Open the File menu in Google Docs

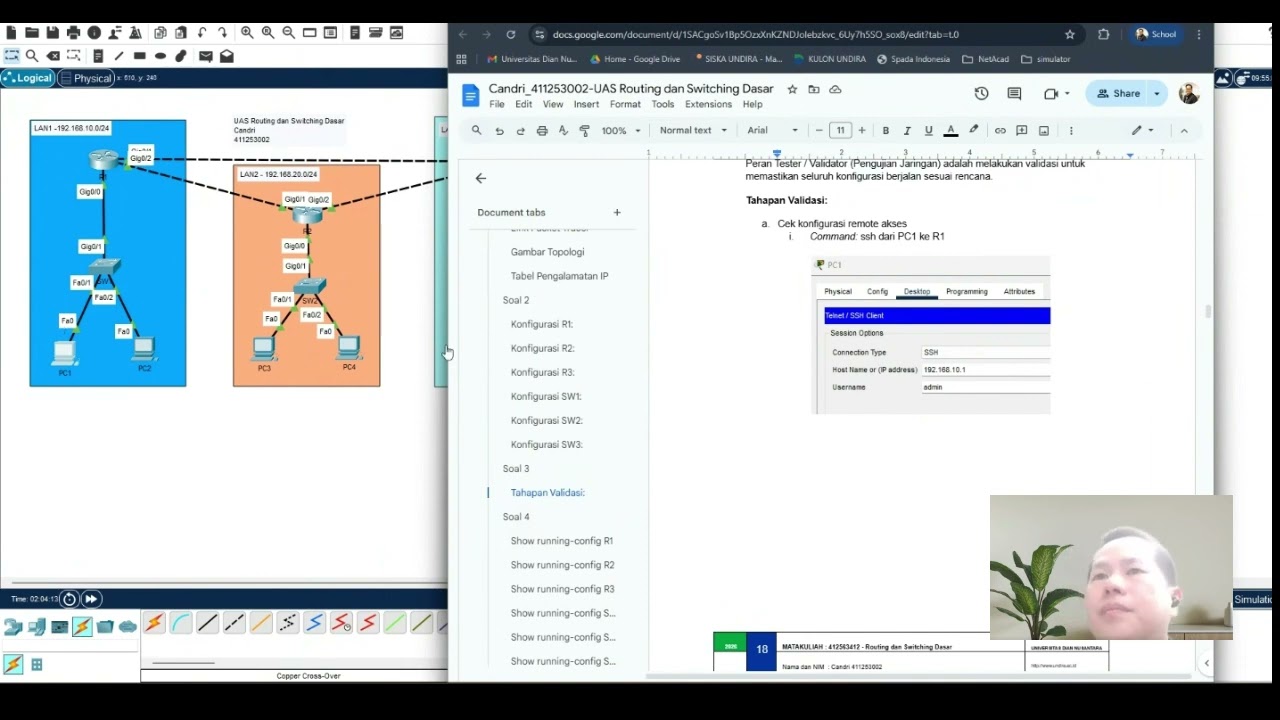[x=497, y=104]
